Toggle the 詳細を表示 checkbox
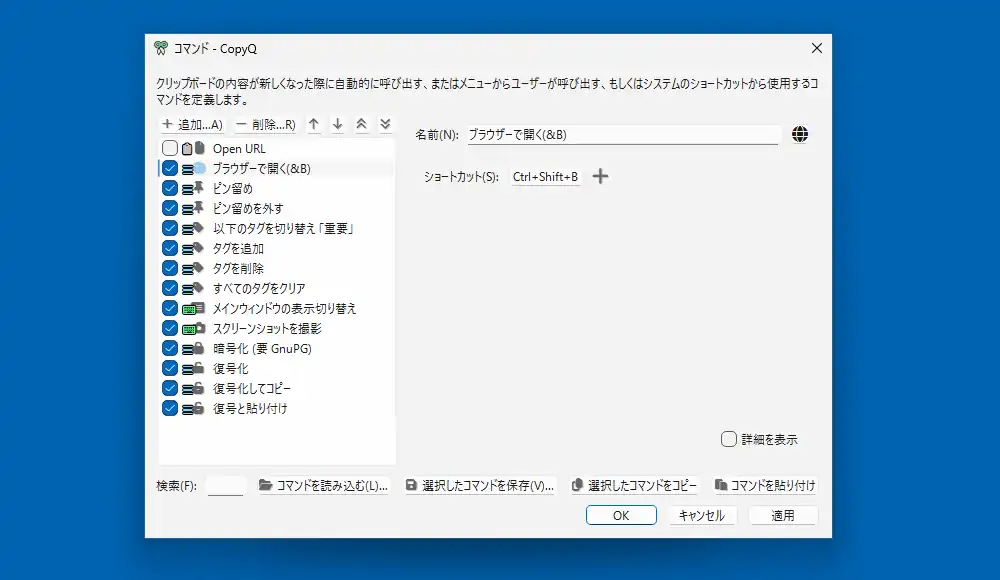The image size is (1000, 580). (729, 439)
